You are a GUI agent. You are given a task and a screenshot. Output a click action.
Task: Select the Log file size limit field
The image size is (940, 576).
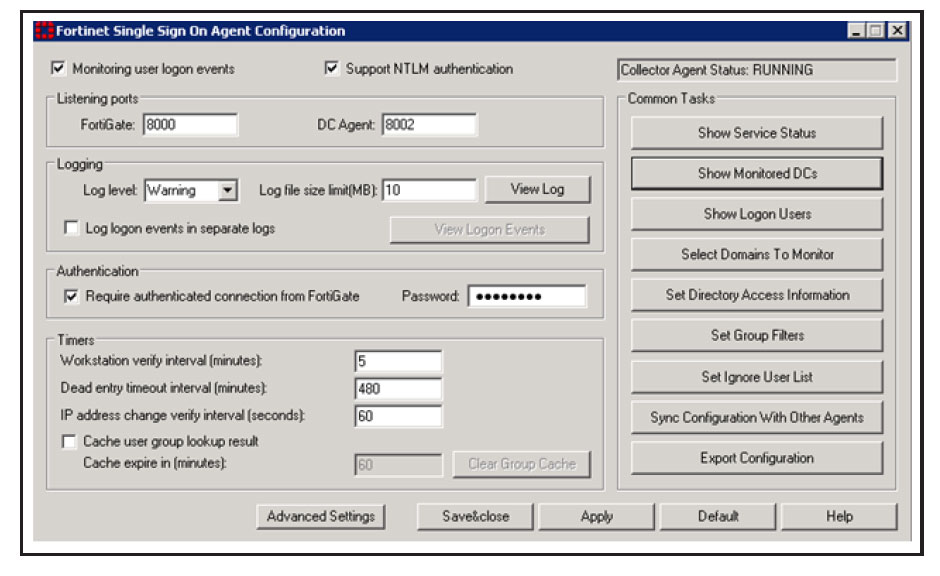point(429,190)
